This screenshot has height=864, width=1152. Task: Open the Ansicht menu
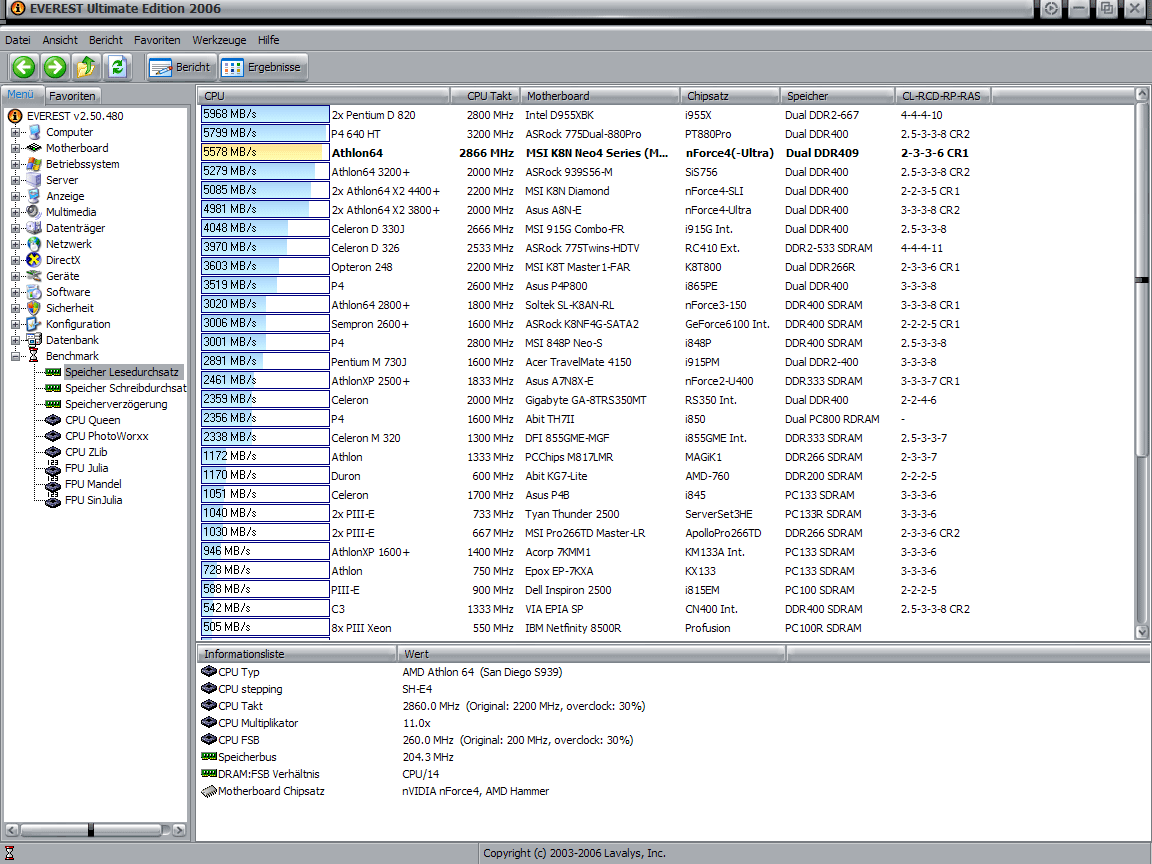click(60, 40)
